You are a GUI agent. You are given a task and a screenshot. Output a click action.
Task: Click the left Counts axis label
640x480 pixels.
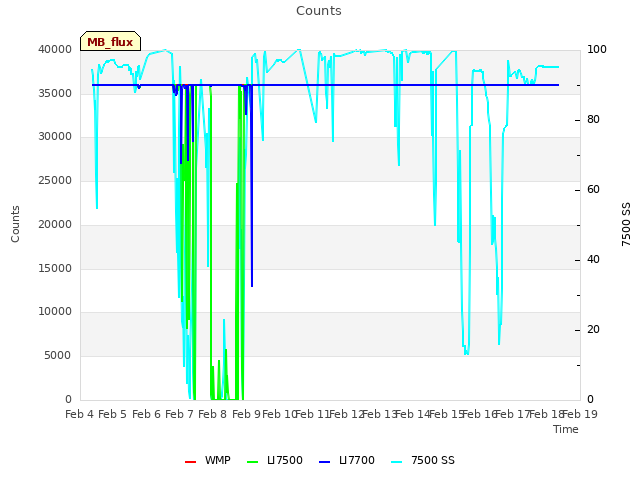[15, 224]
